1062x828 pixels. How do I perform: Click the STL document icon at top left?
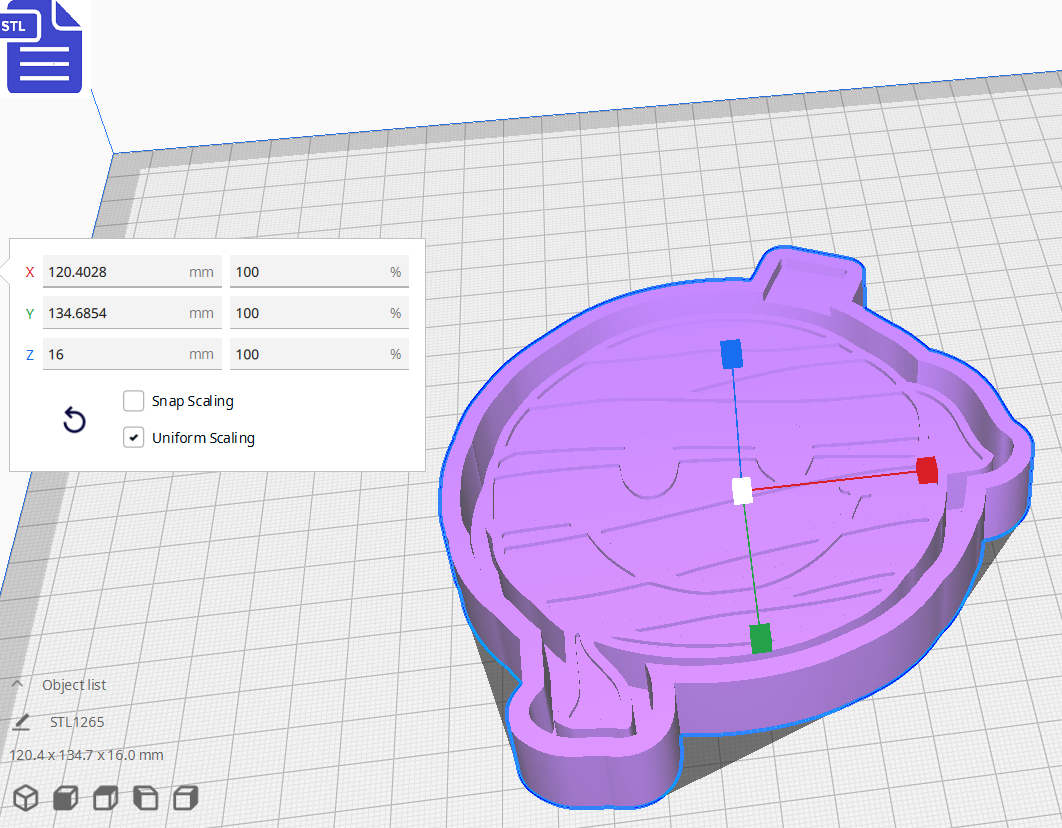point(42,46)
